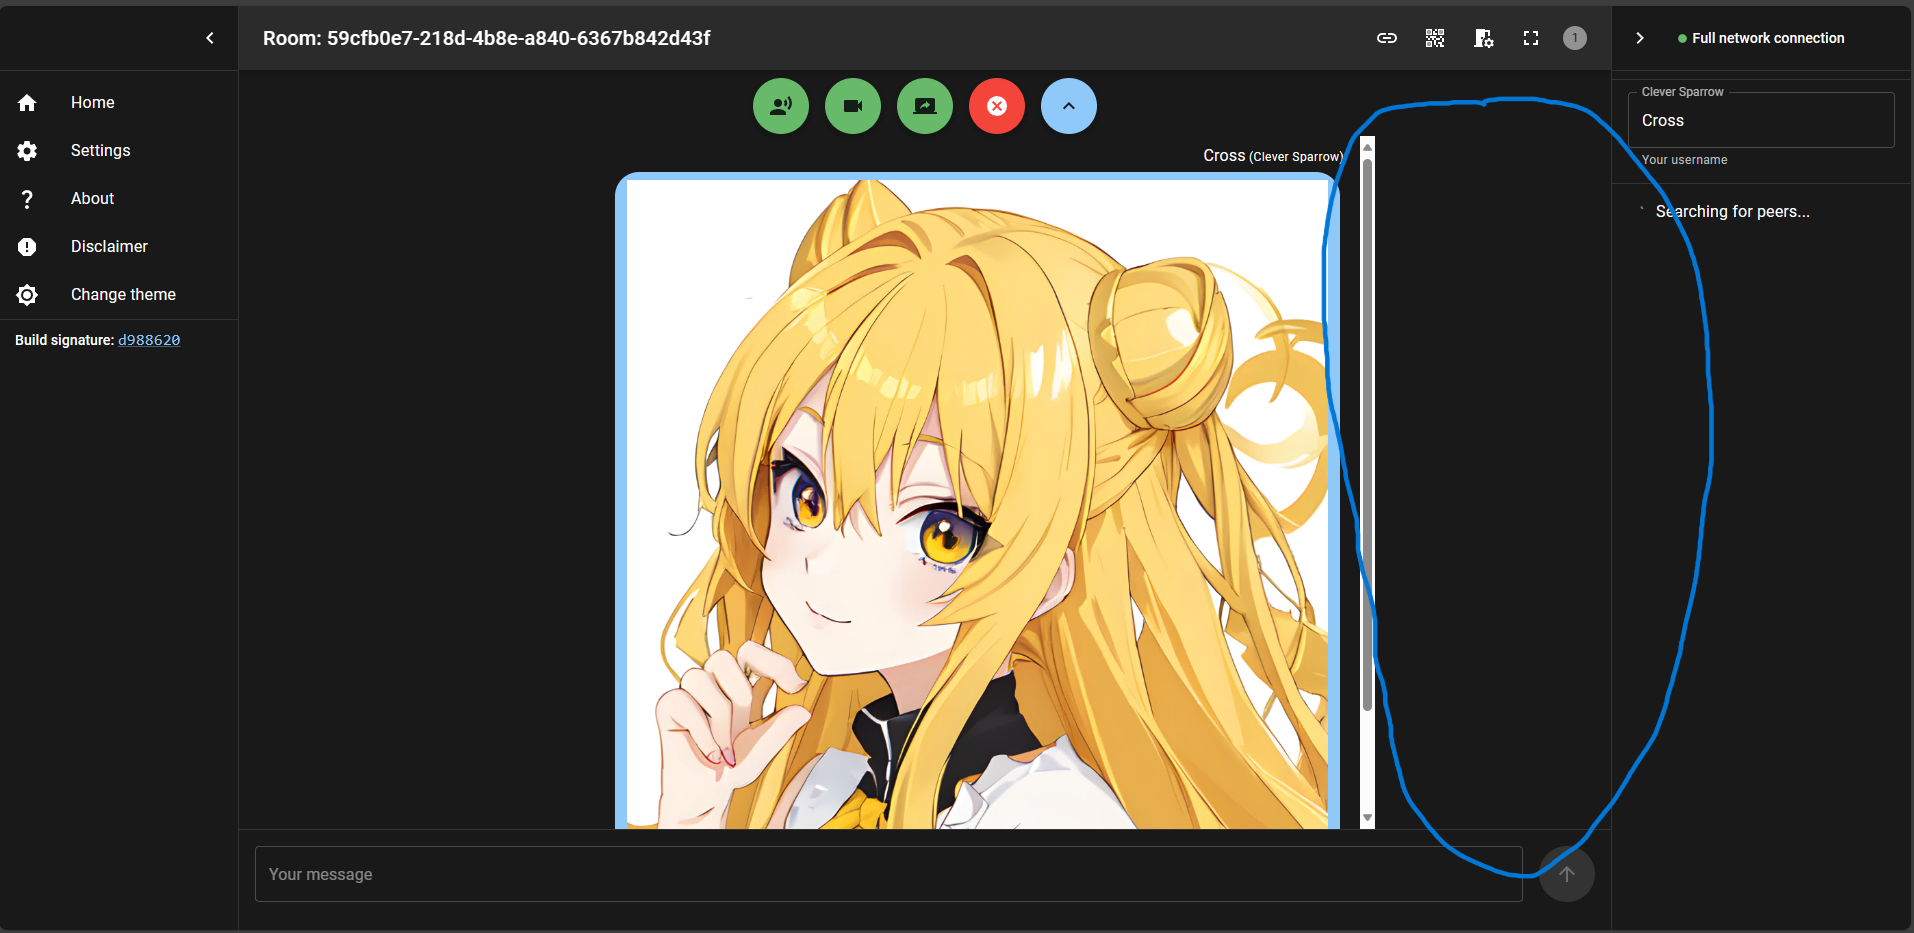Turn off the video camera

pyautogui.click(x=852, y=105)
